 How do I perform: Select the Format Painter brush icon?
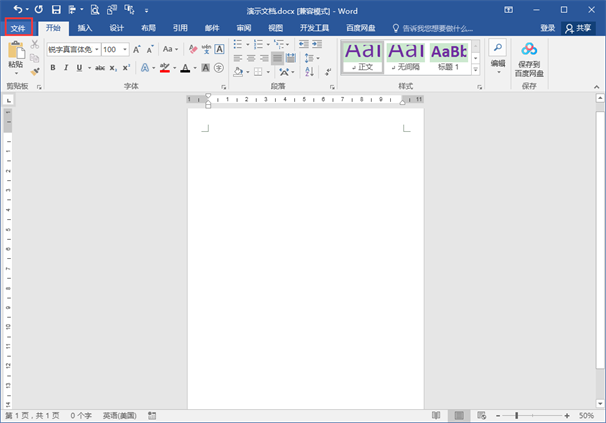(x=36, y=71)
